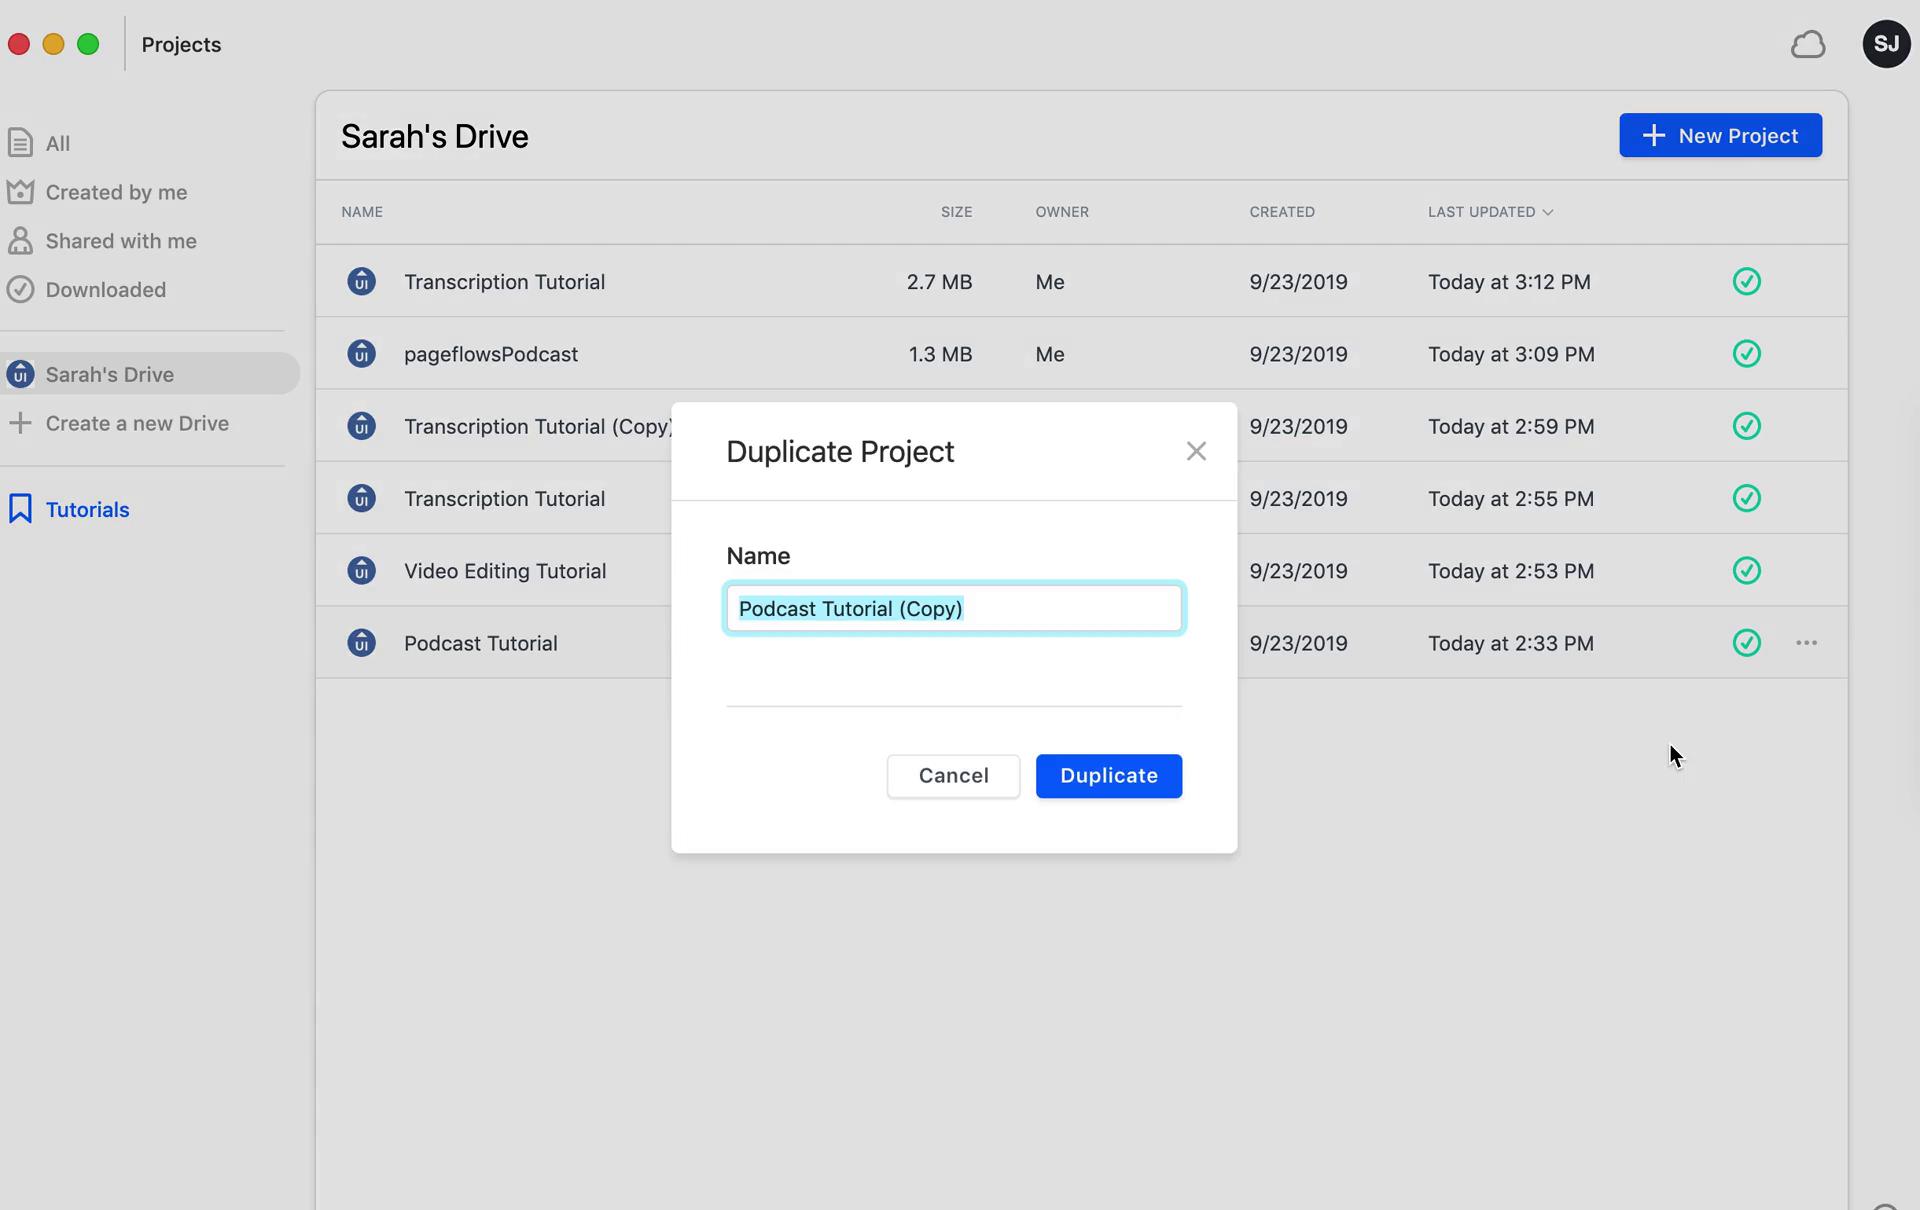Click synced checkmark for 3:09 PM row
Image resolution: width=1920 pixels, height=1210 pixels.
pos(1746,354)
